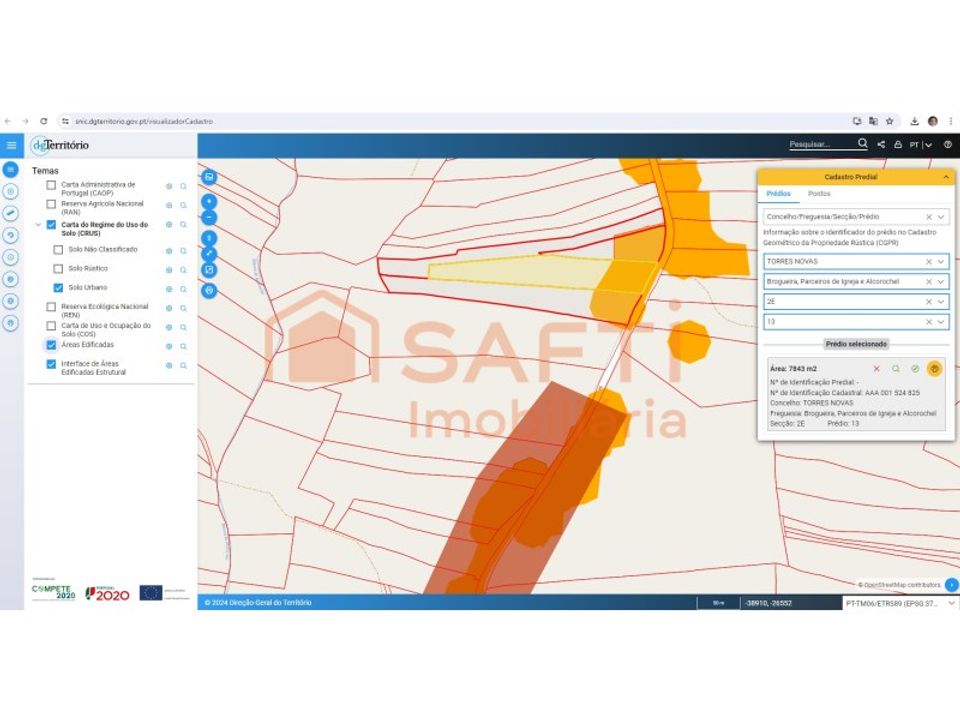960x720 pixels.
Task: Uncheck Interface de Áreas Edificadas Estrutural
Action: 51,364
